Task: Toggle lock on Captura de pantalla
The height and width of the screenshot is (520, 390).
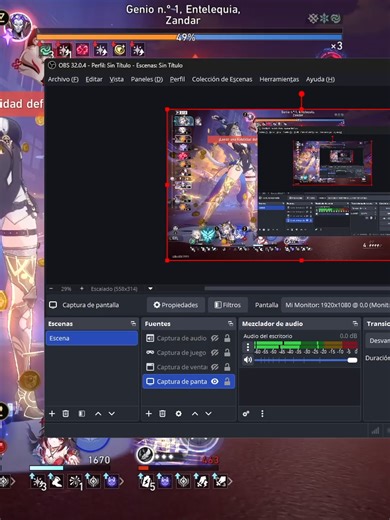Action: [227, 382]
